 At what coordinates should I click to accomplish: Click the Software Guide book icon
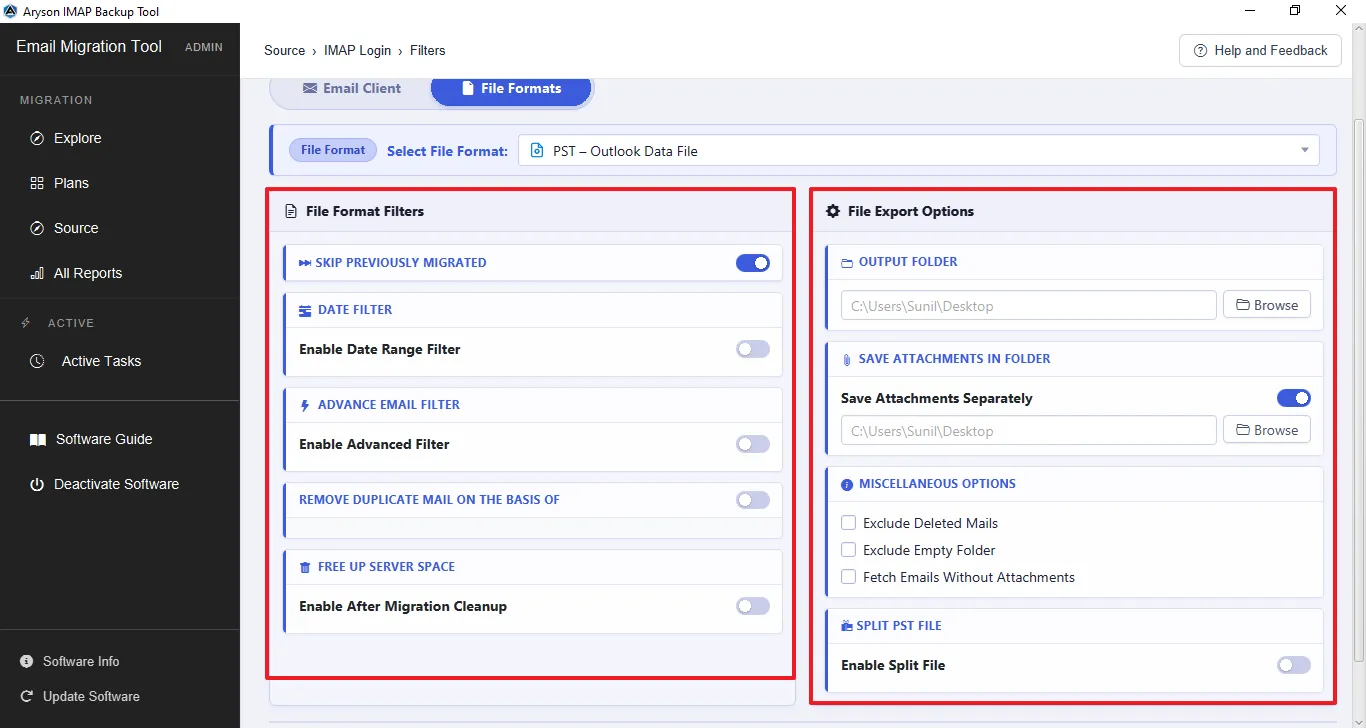tap(37, 439)
